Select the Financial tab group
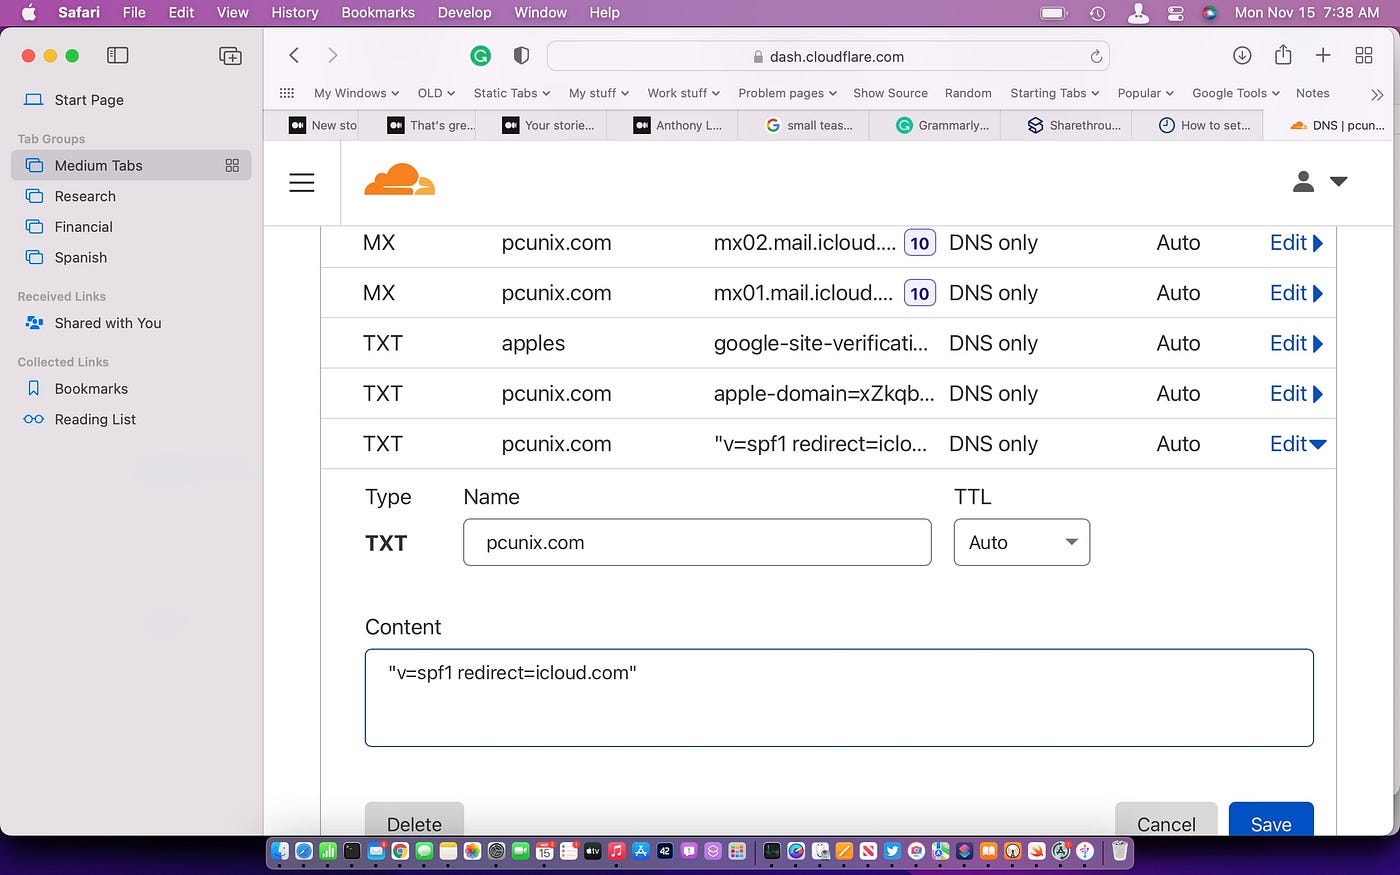 coord(131,227)
